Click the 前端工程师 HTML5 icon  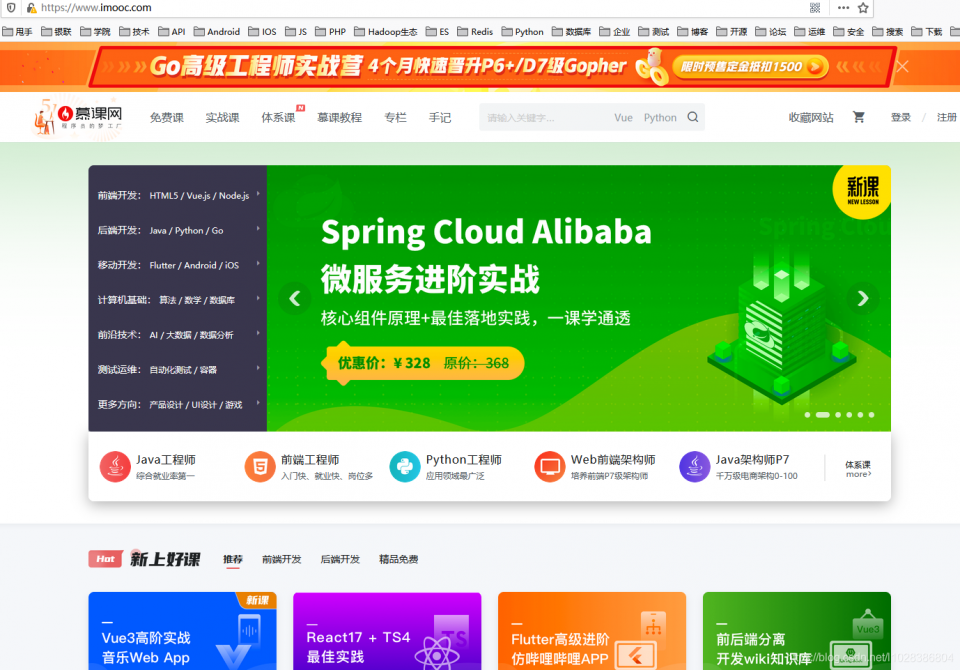(260, 467)
